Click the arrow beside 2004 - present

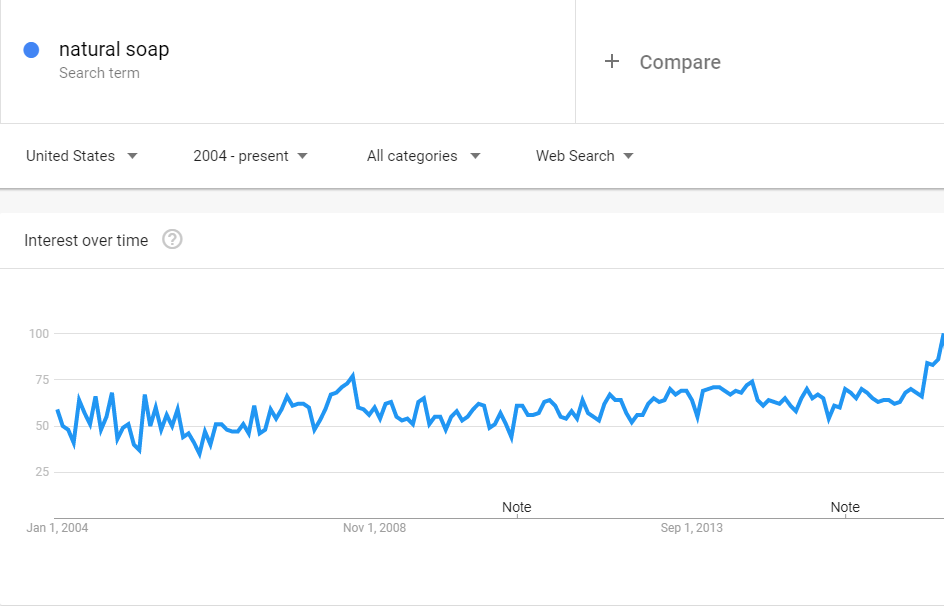(x=302, y=156)
